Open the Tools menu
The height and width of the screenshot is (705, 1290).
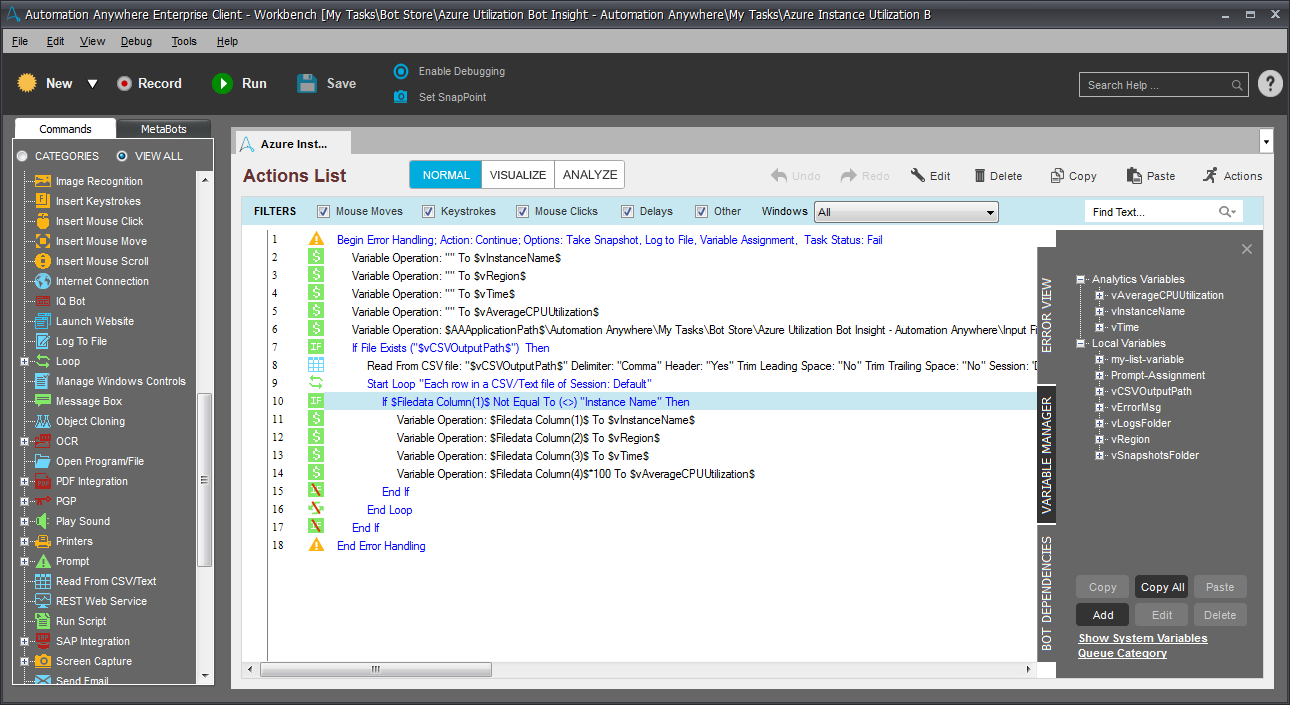[184, 41]
